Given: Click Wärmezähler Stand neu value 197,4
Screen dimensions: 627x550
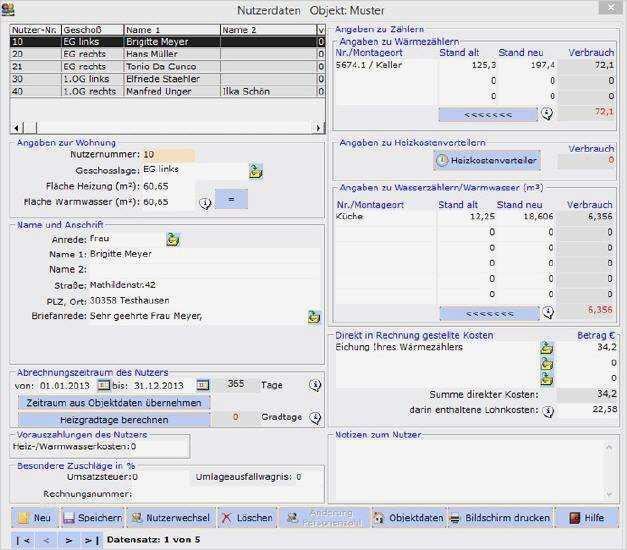Looking at the screenshot, I should pyautogui.click(x=527, y=65).
